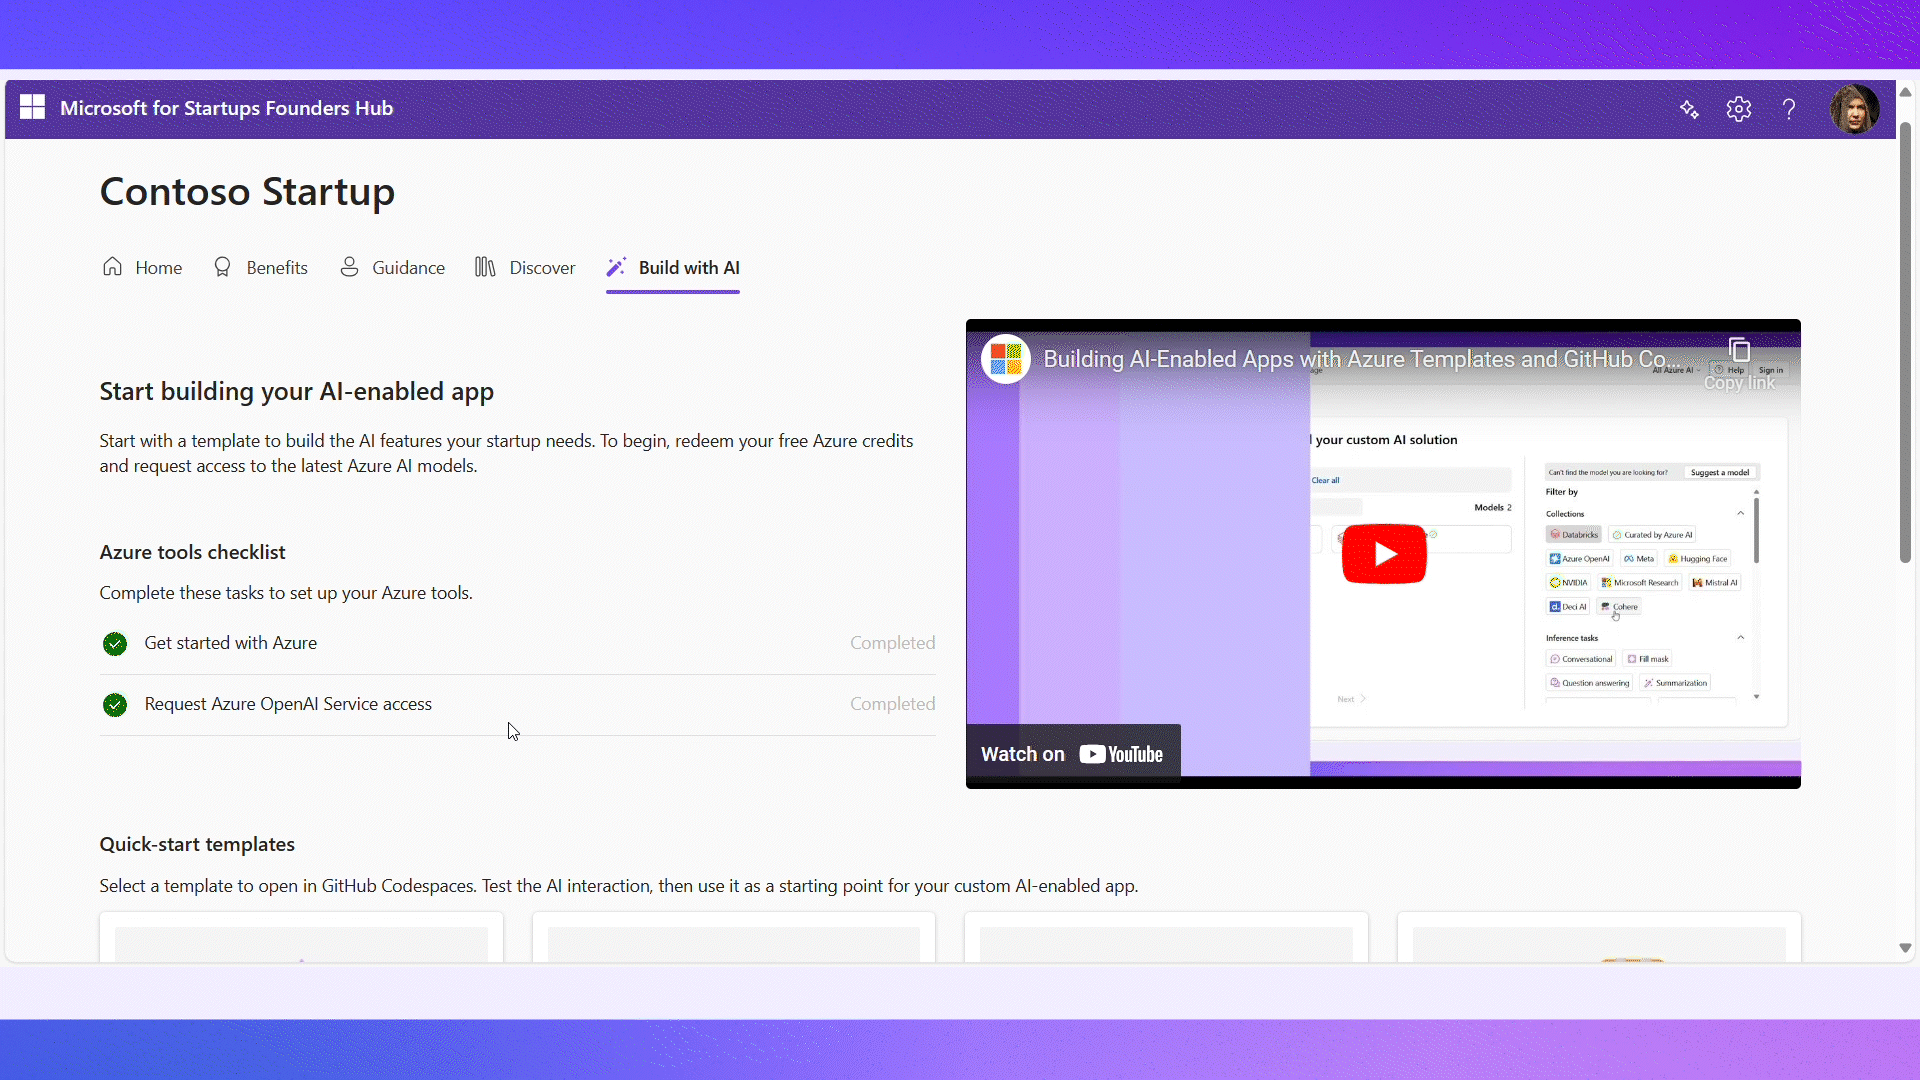Click the Suggest a model button
The width and height of the screenshot is (1920, 1080).
click(1721, 472)
